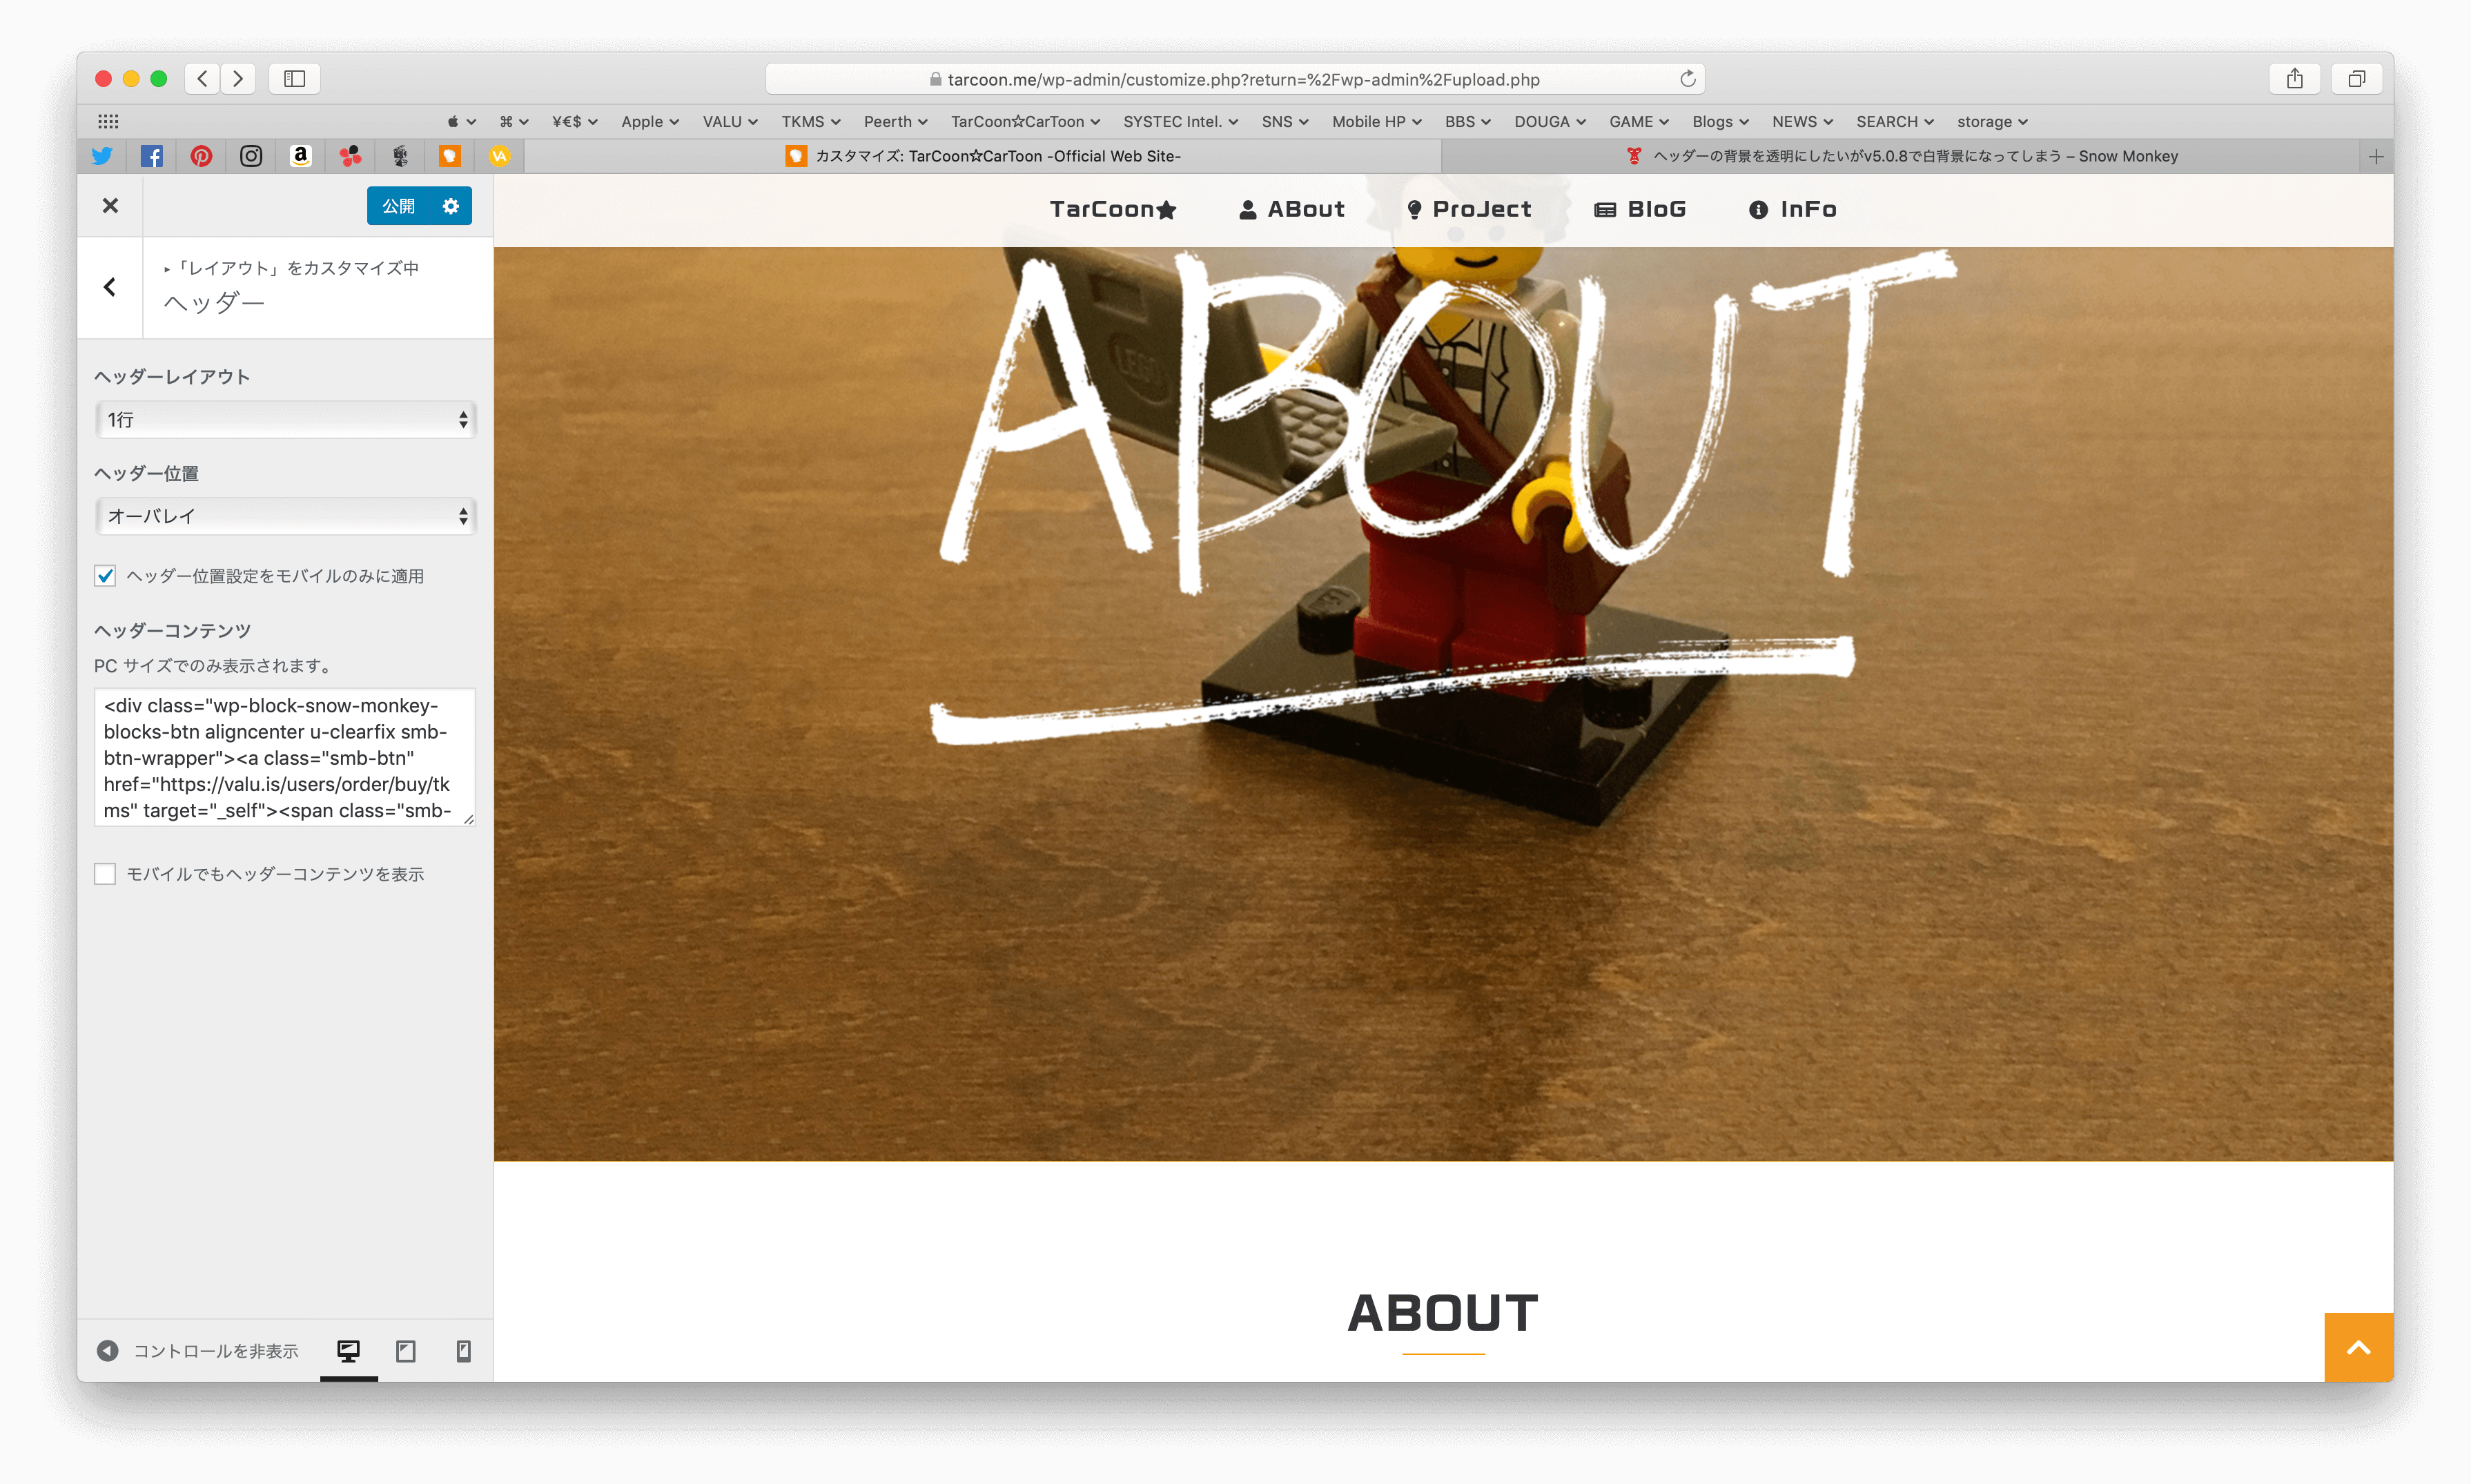Image resolution: width=2471 pixels, height=1484 pixels.
Task: Click the tablet preview icon at bottom
Action: [406, 1351]
